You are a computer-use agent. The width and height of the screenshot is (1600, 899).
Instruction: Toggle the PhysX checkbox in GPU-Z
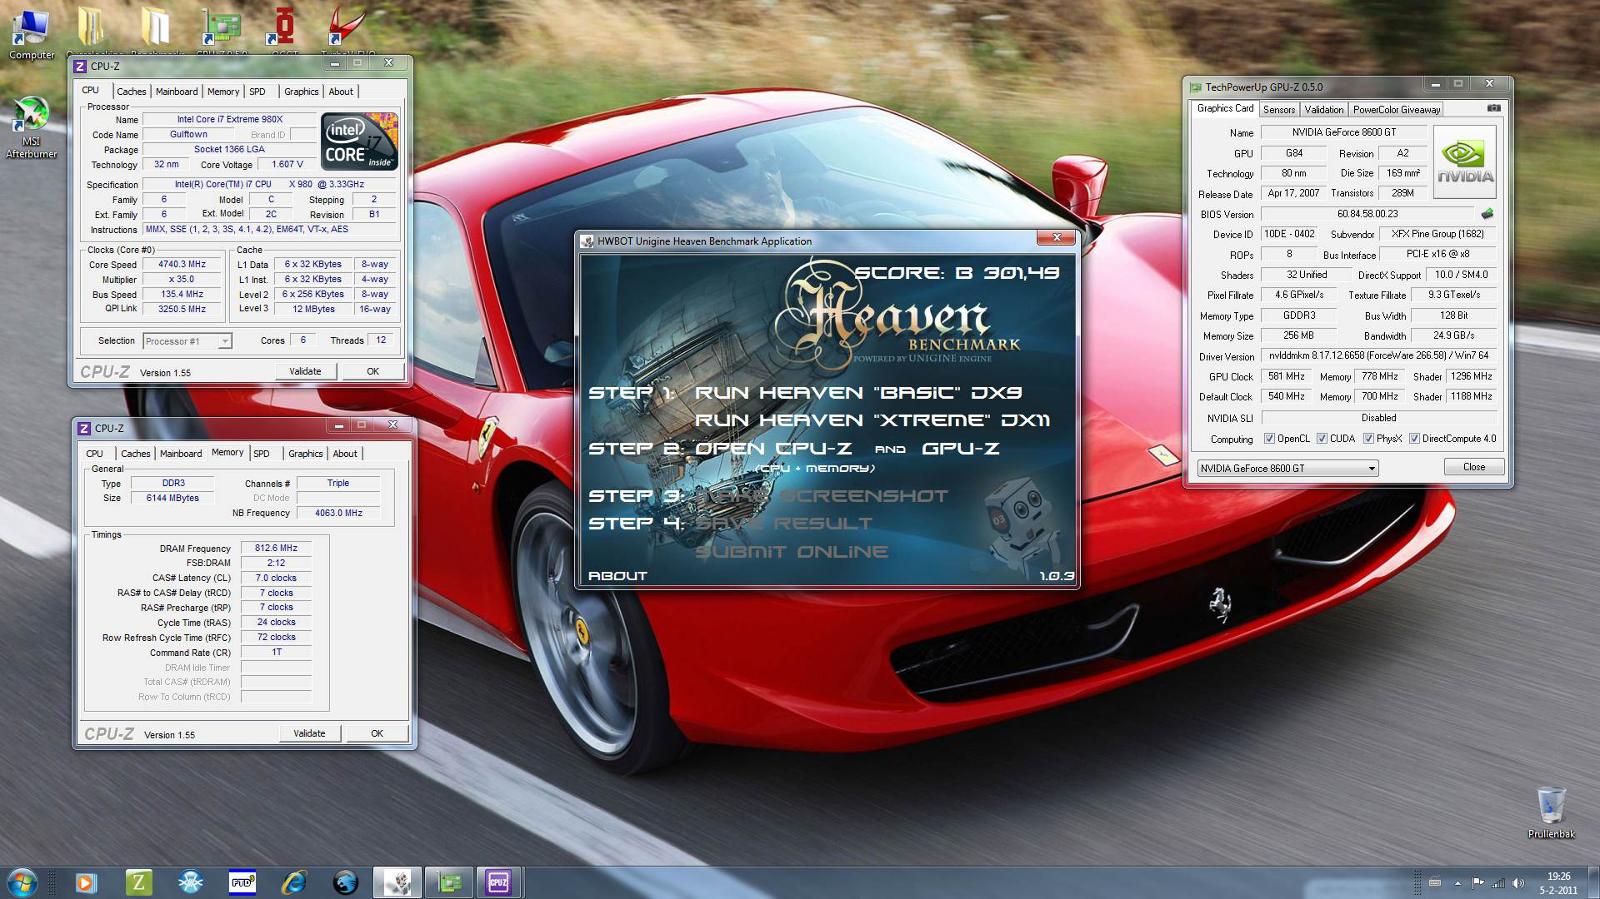click(x=1368, y=438)
